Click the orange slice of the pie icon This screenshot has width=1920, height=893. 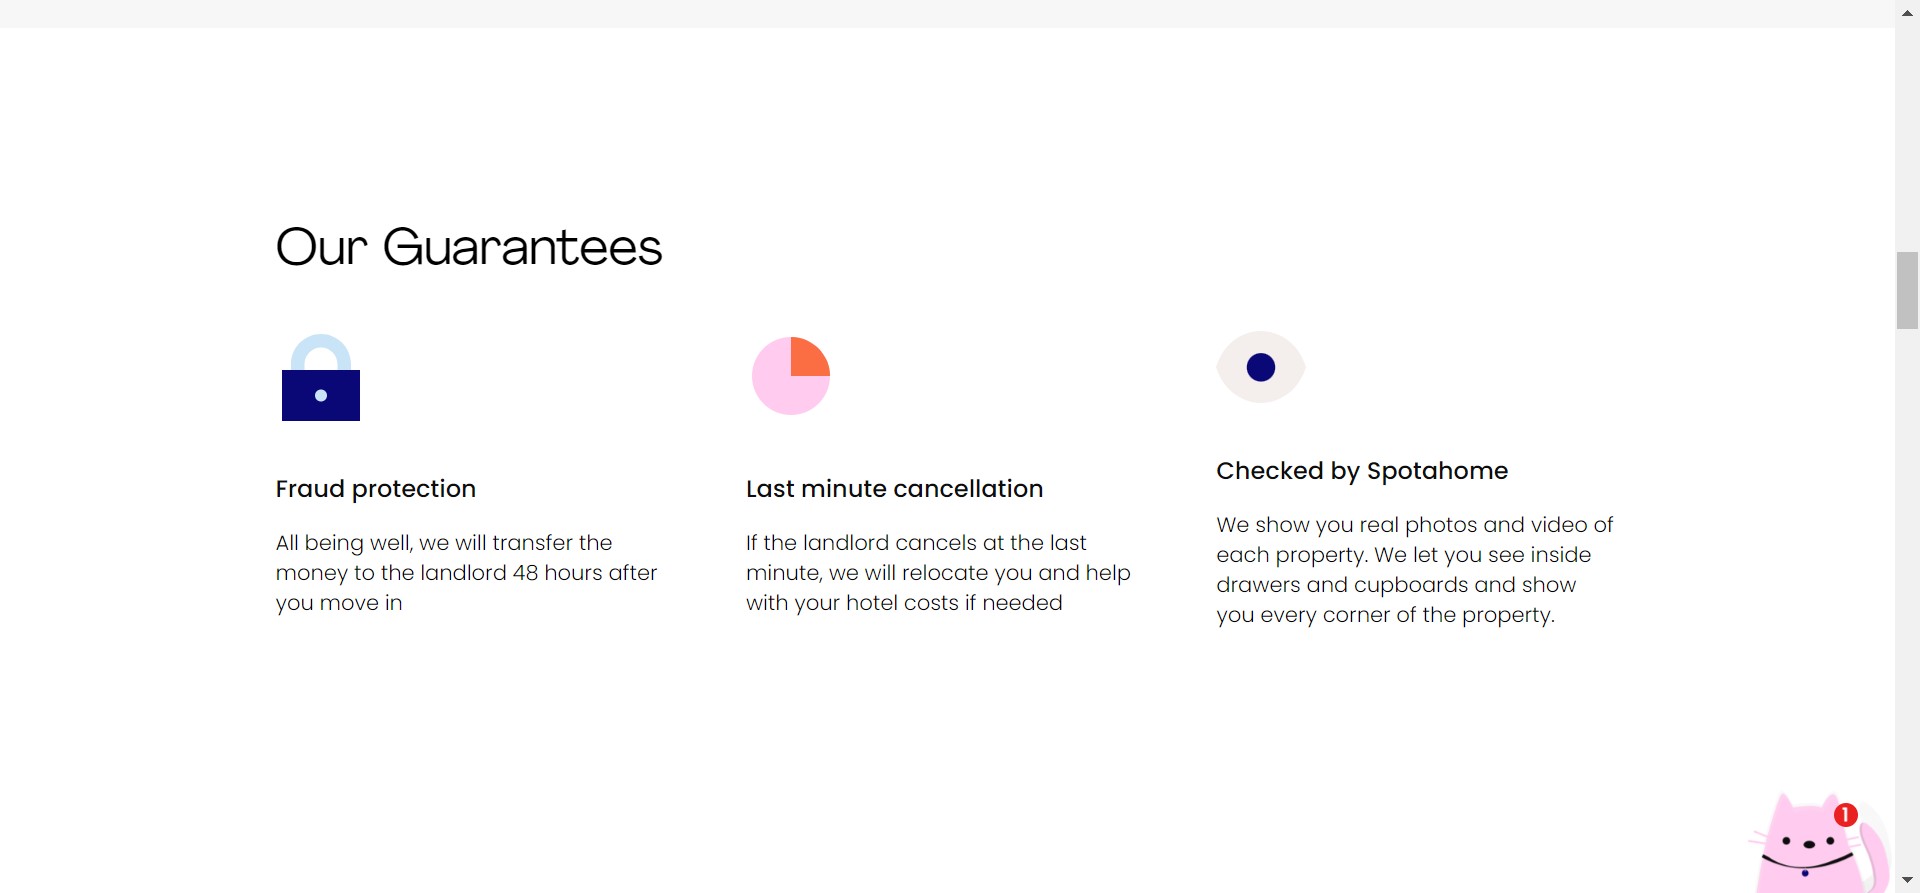tap(807, 358)
